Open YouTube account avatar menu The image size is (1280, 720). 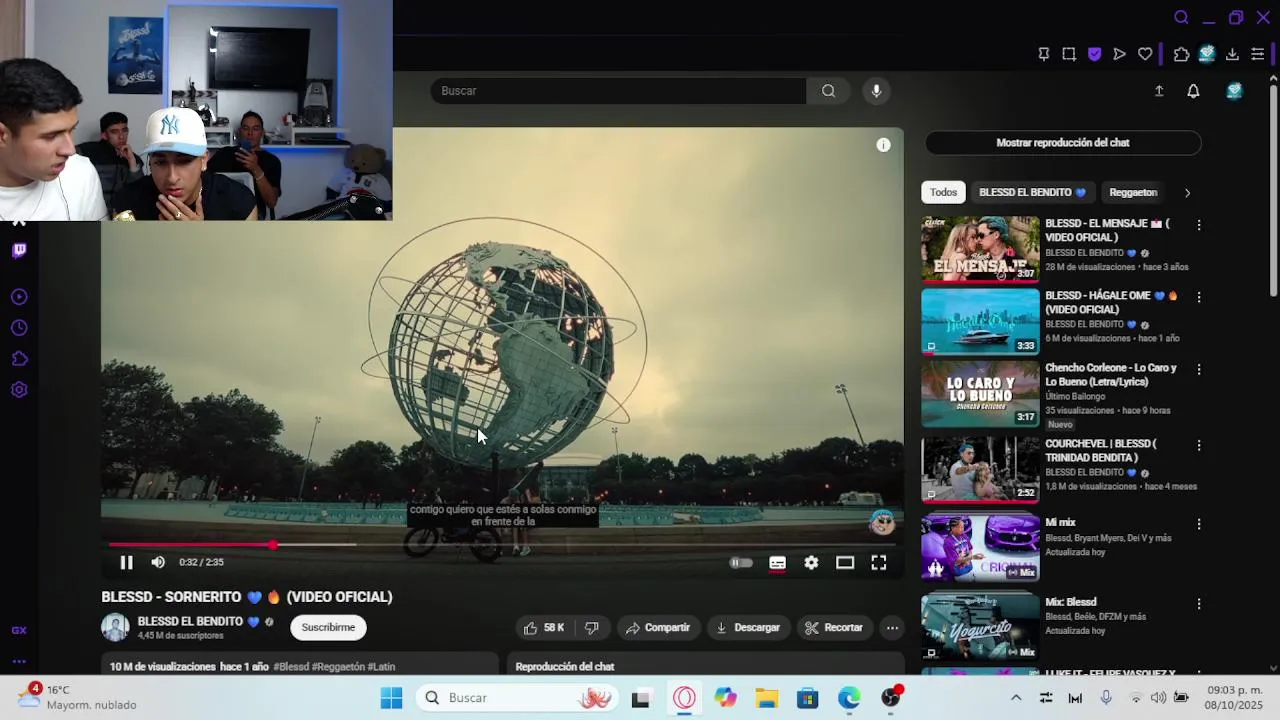pyautogui.click(x=1235, y=91)
